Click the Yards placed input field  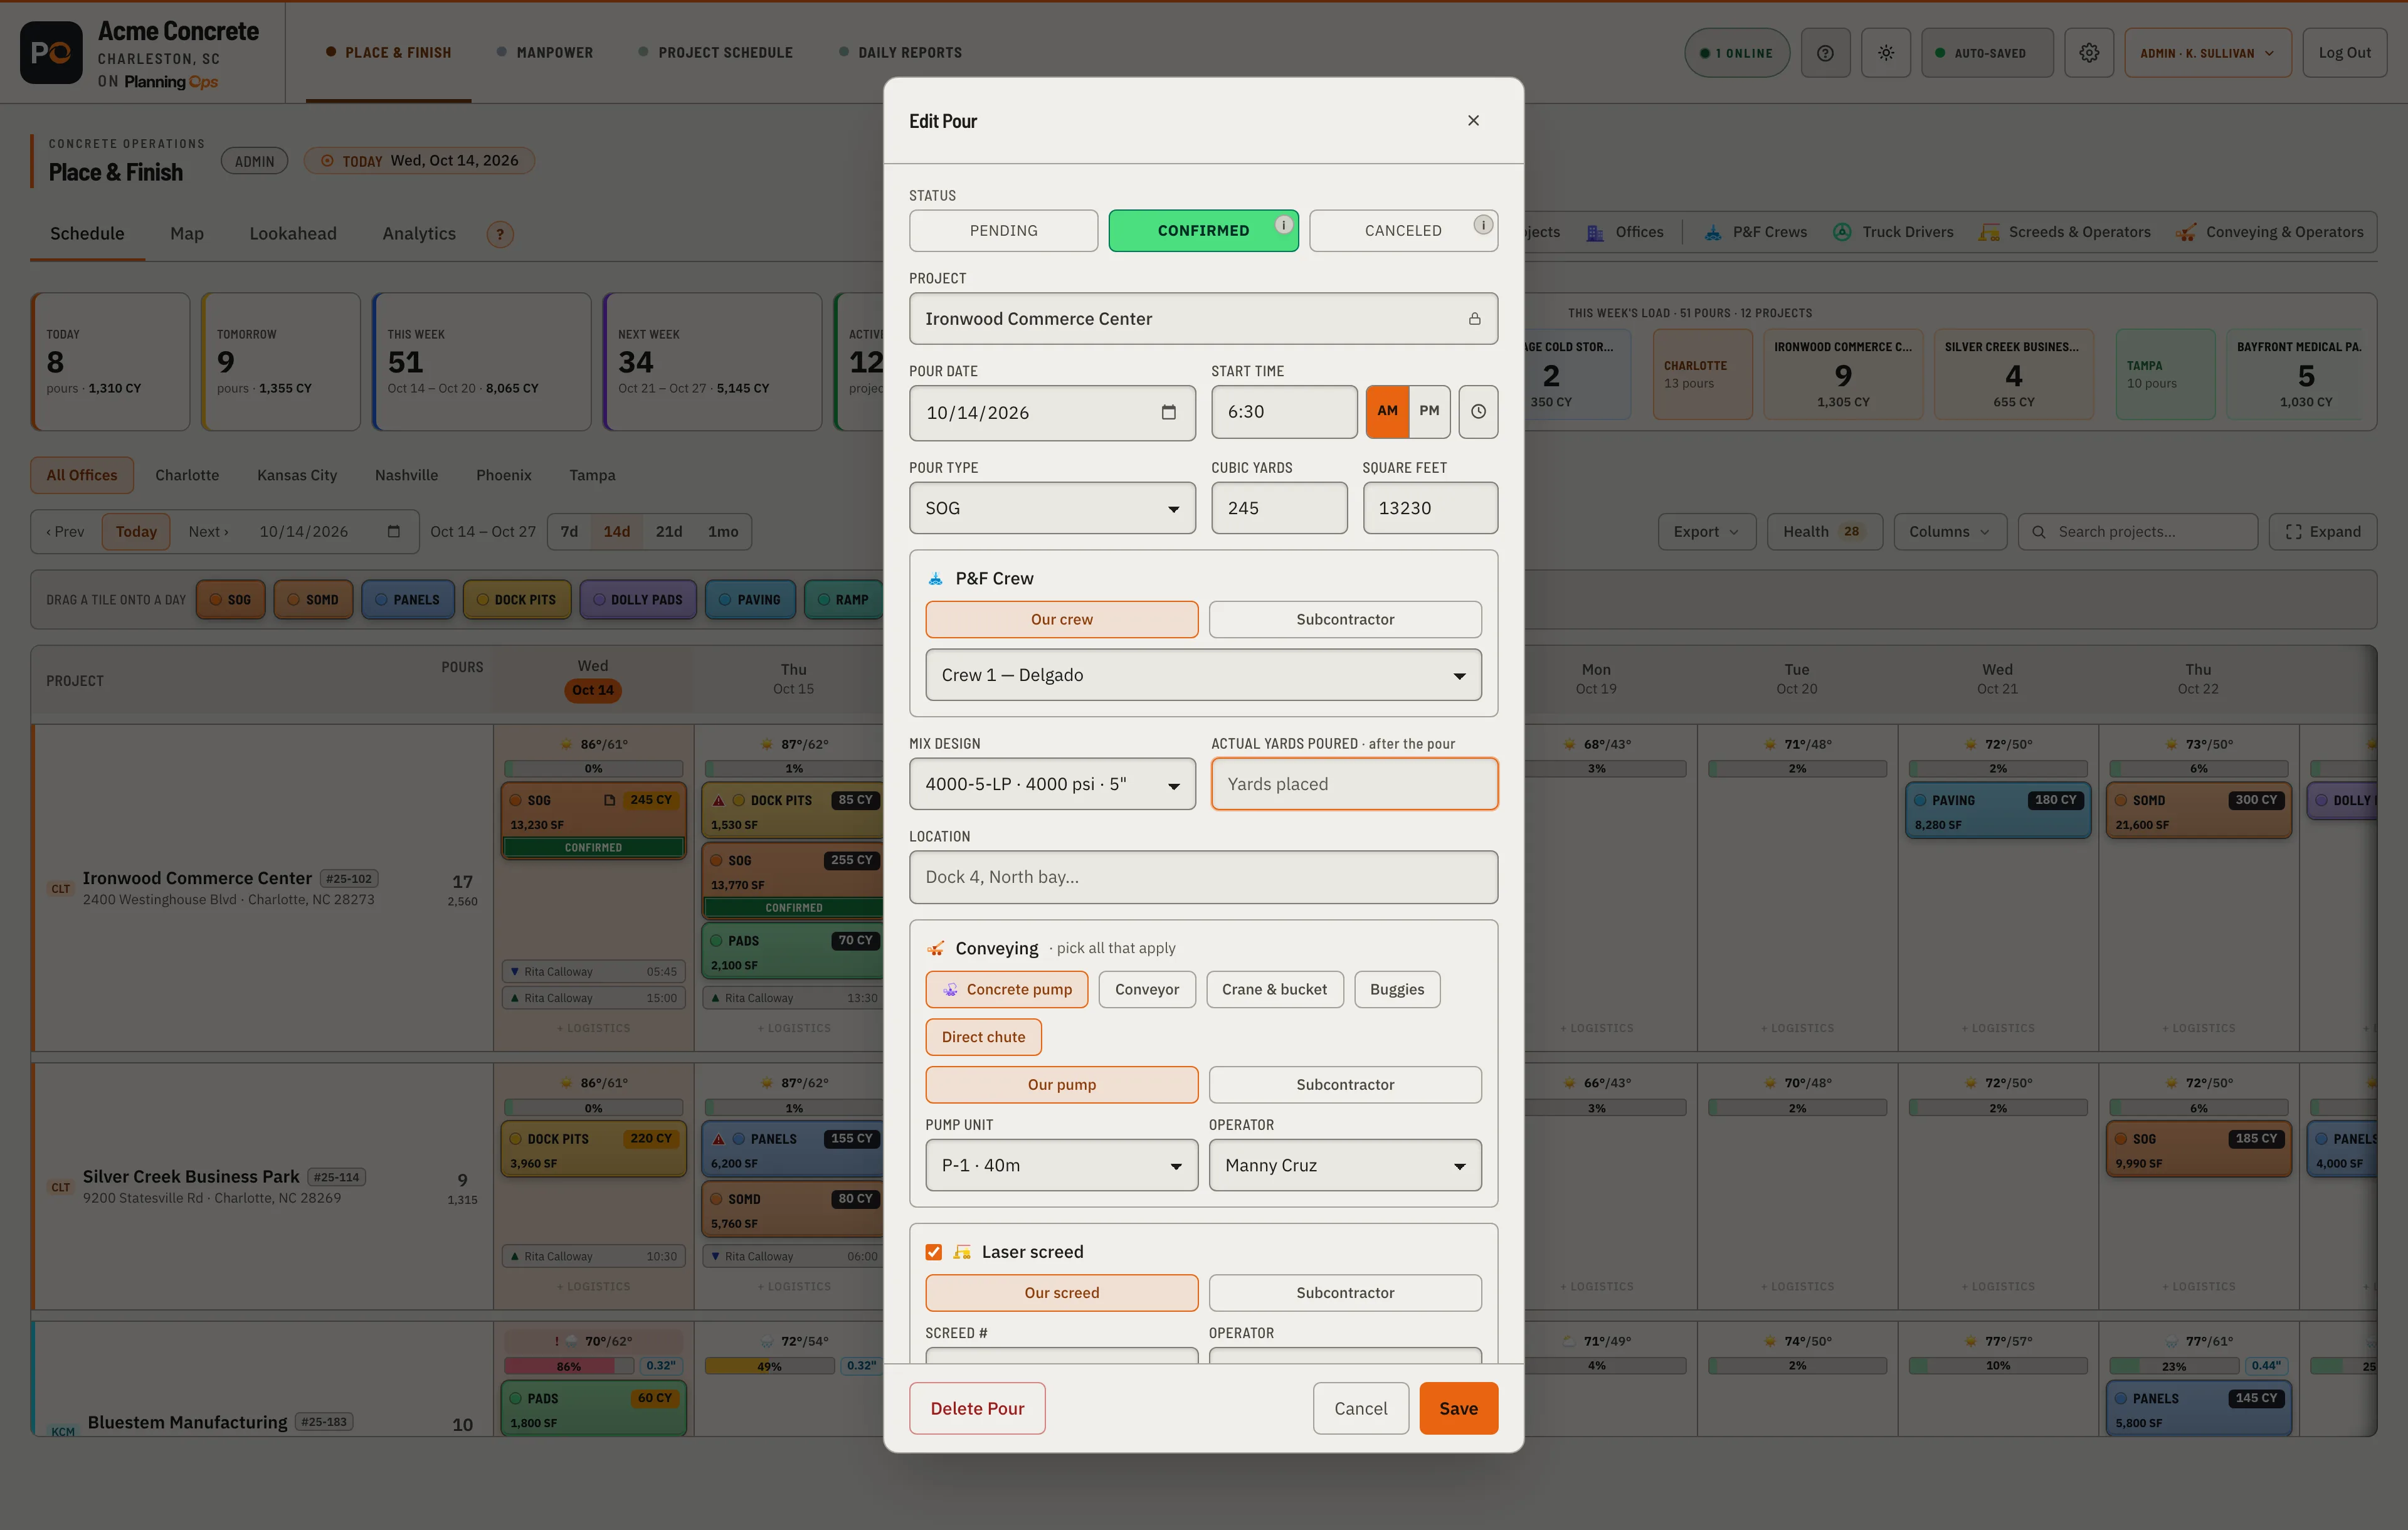coord(1354,784)
